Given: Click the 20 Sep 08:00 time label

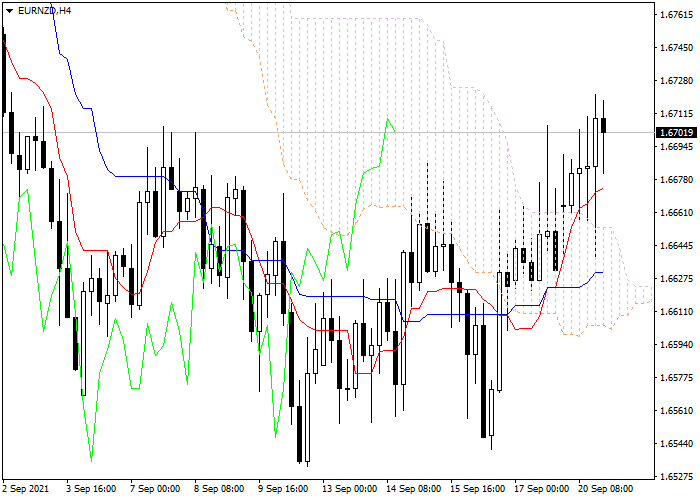Looking at the screenshot, I should click(606, 489).
